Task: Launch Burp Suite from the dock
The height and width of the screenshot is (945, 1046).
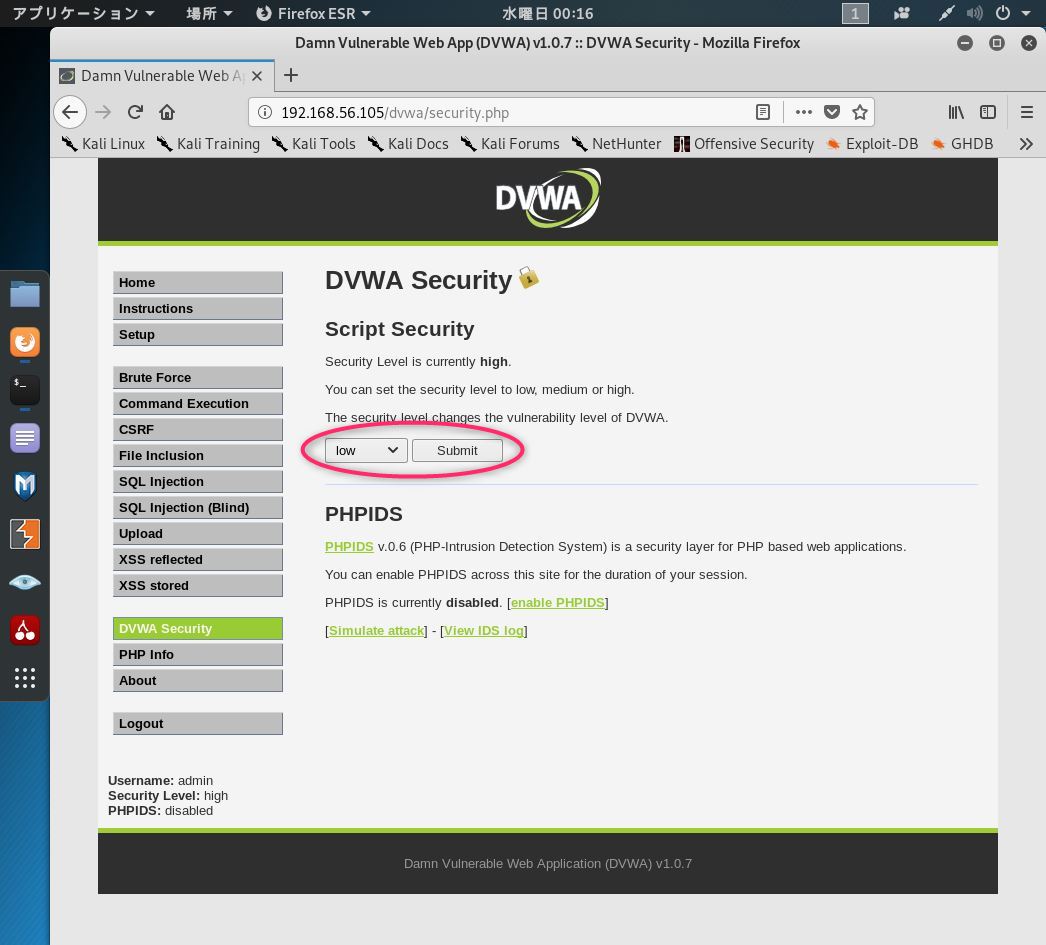Action: pyautogui.click(x=25, y=534)
